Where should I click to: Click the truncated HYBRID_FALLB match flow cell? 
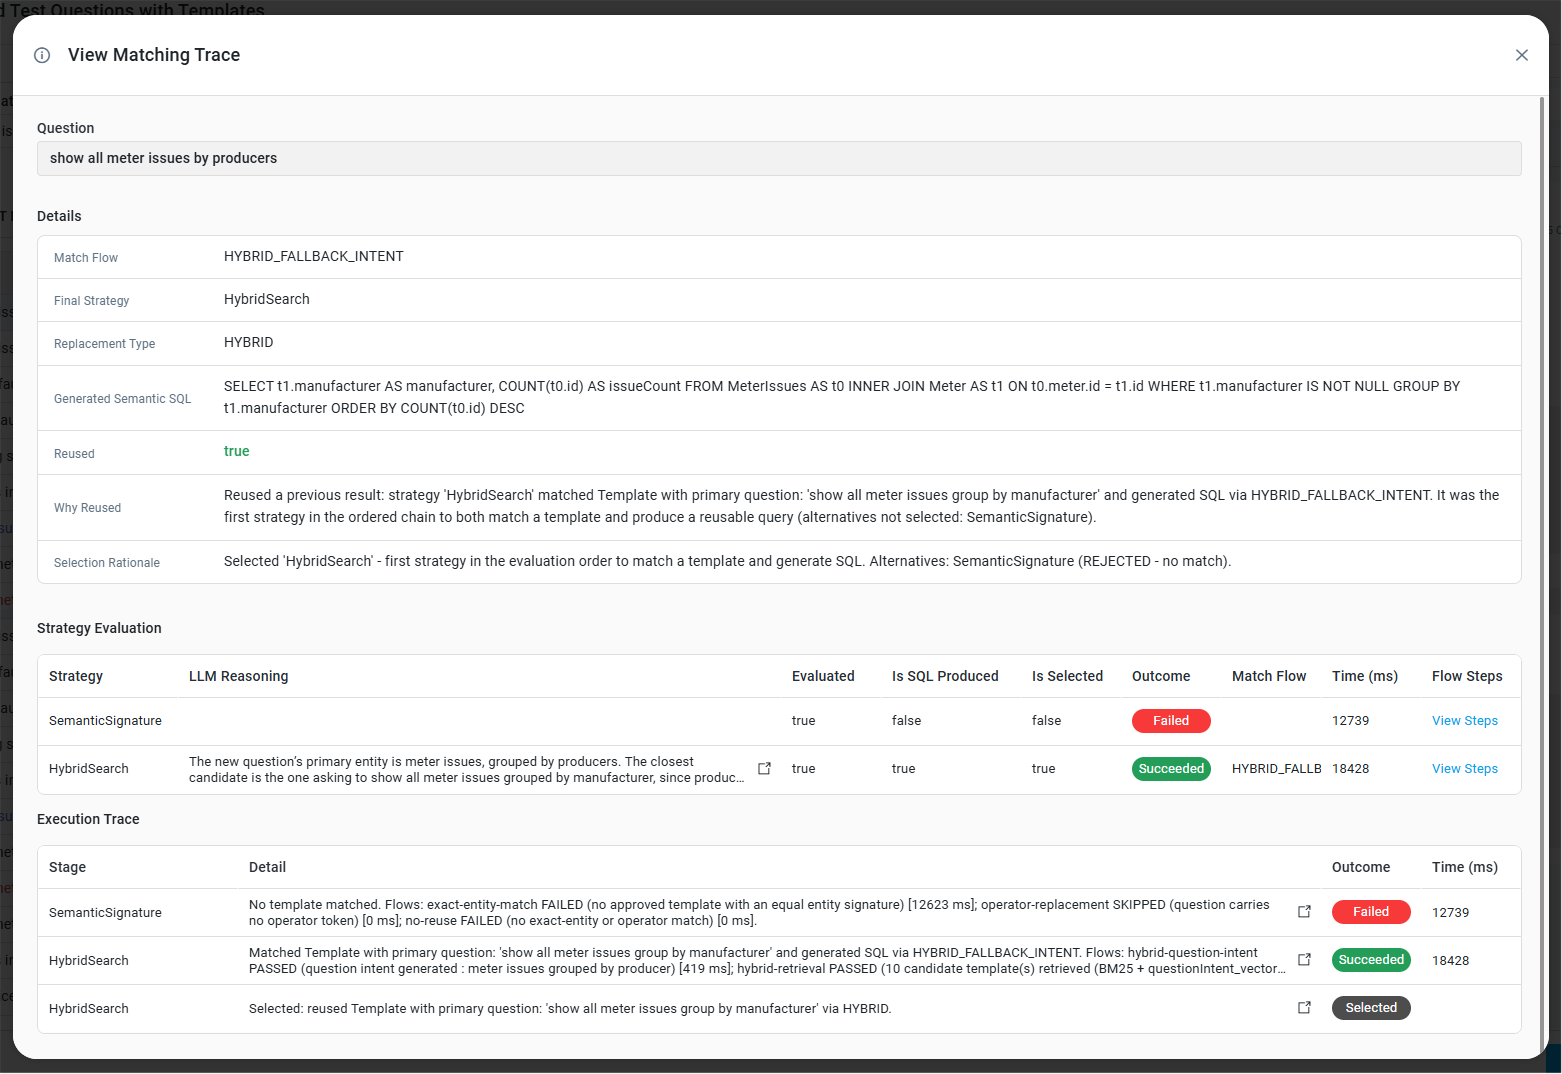click(x=1277, y=769)
